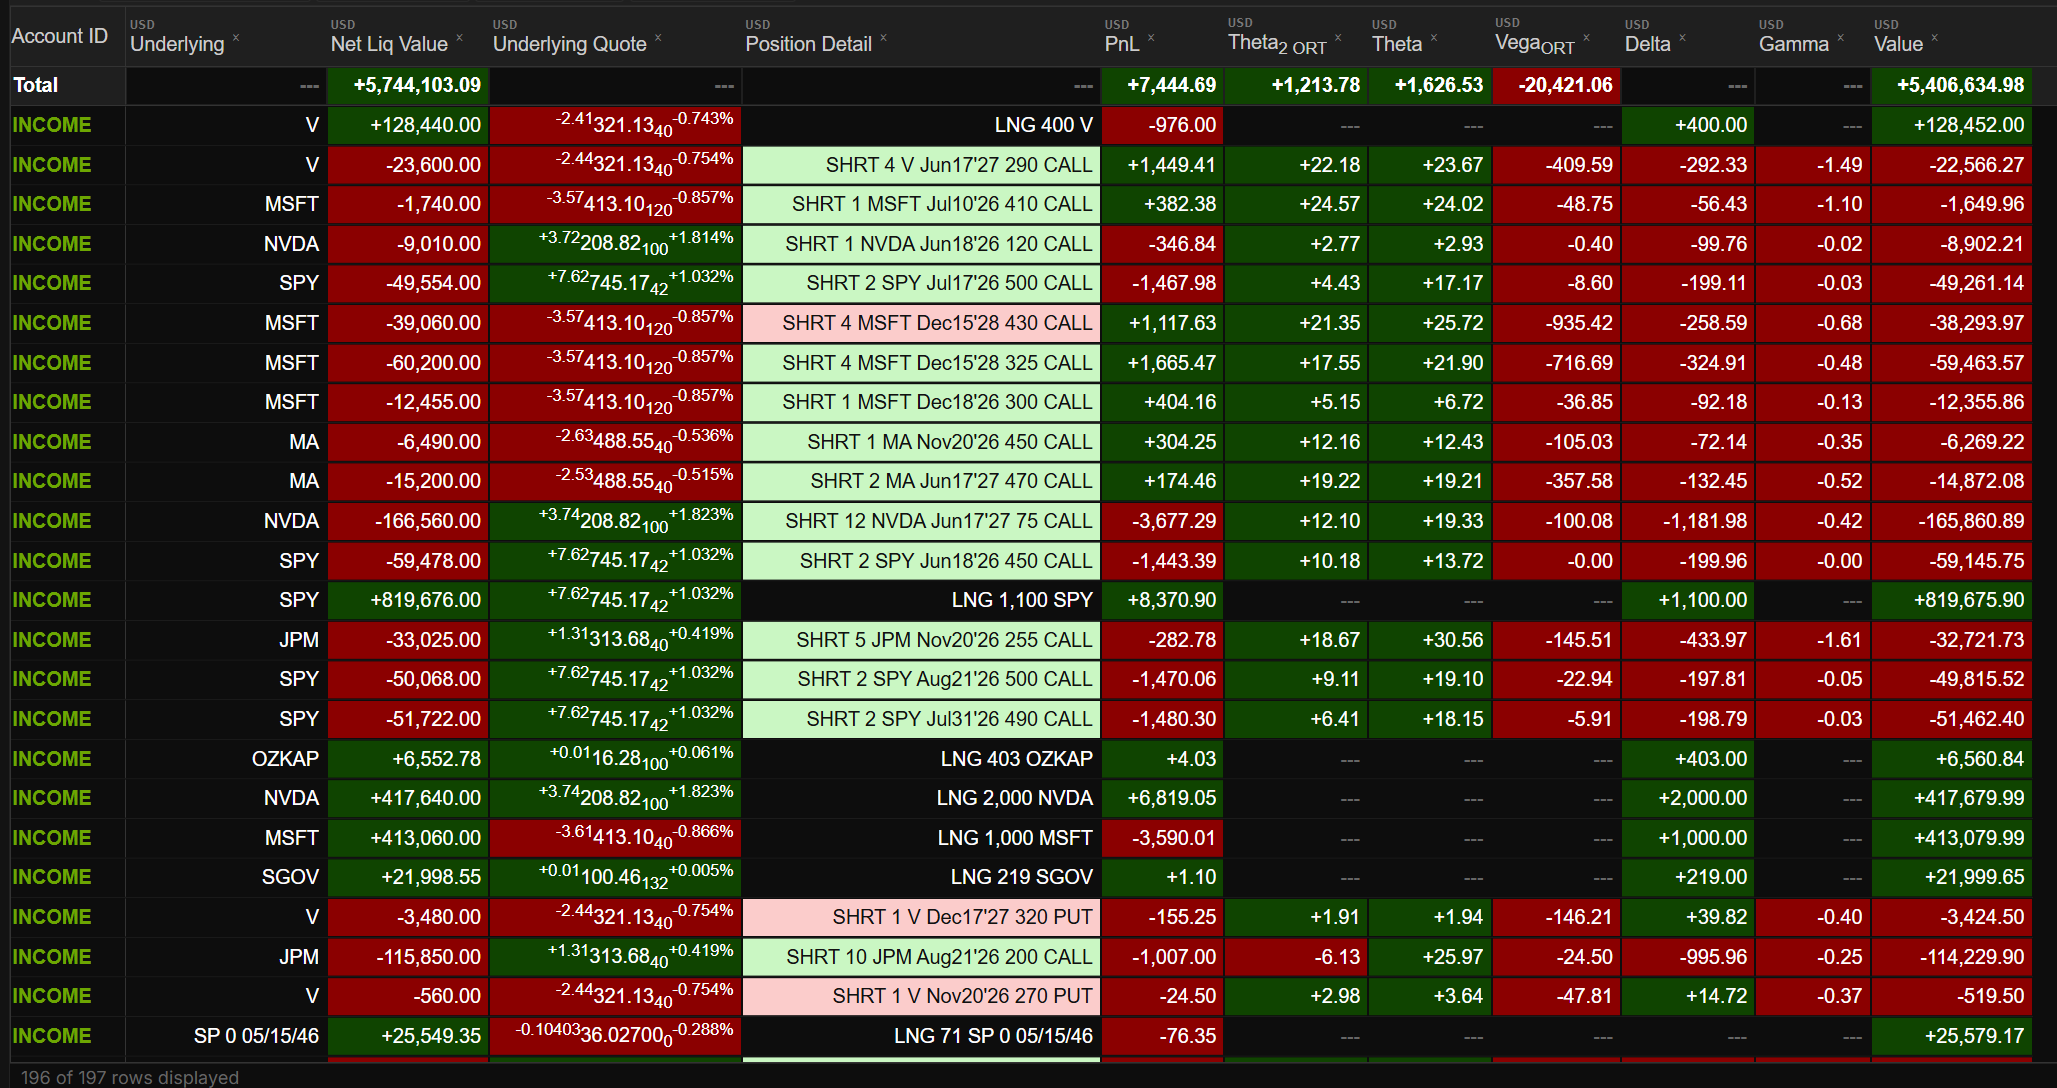Click the Net Liq Value column header

(x=389, y=44)
